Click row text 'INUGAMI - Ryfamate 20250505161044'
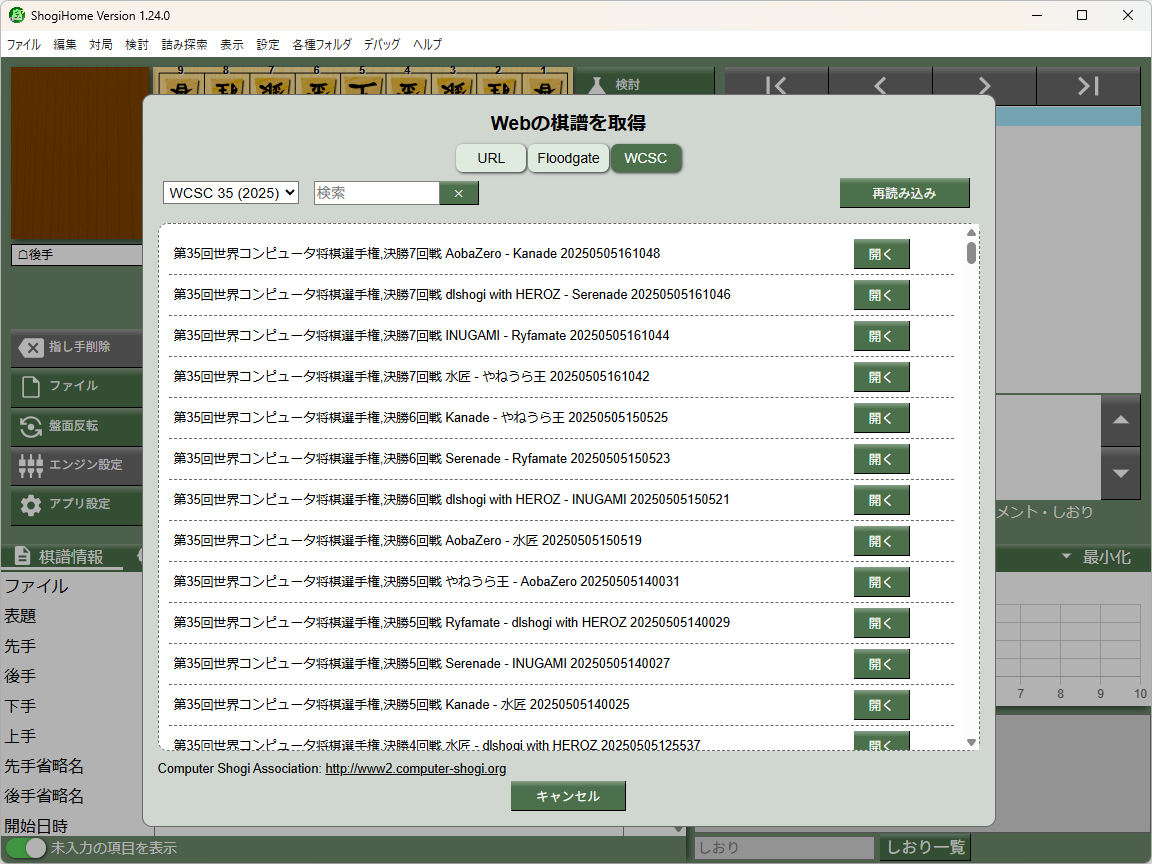The width and height of the screenshot is (1152, 864). 558,336
